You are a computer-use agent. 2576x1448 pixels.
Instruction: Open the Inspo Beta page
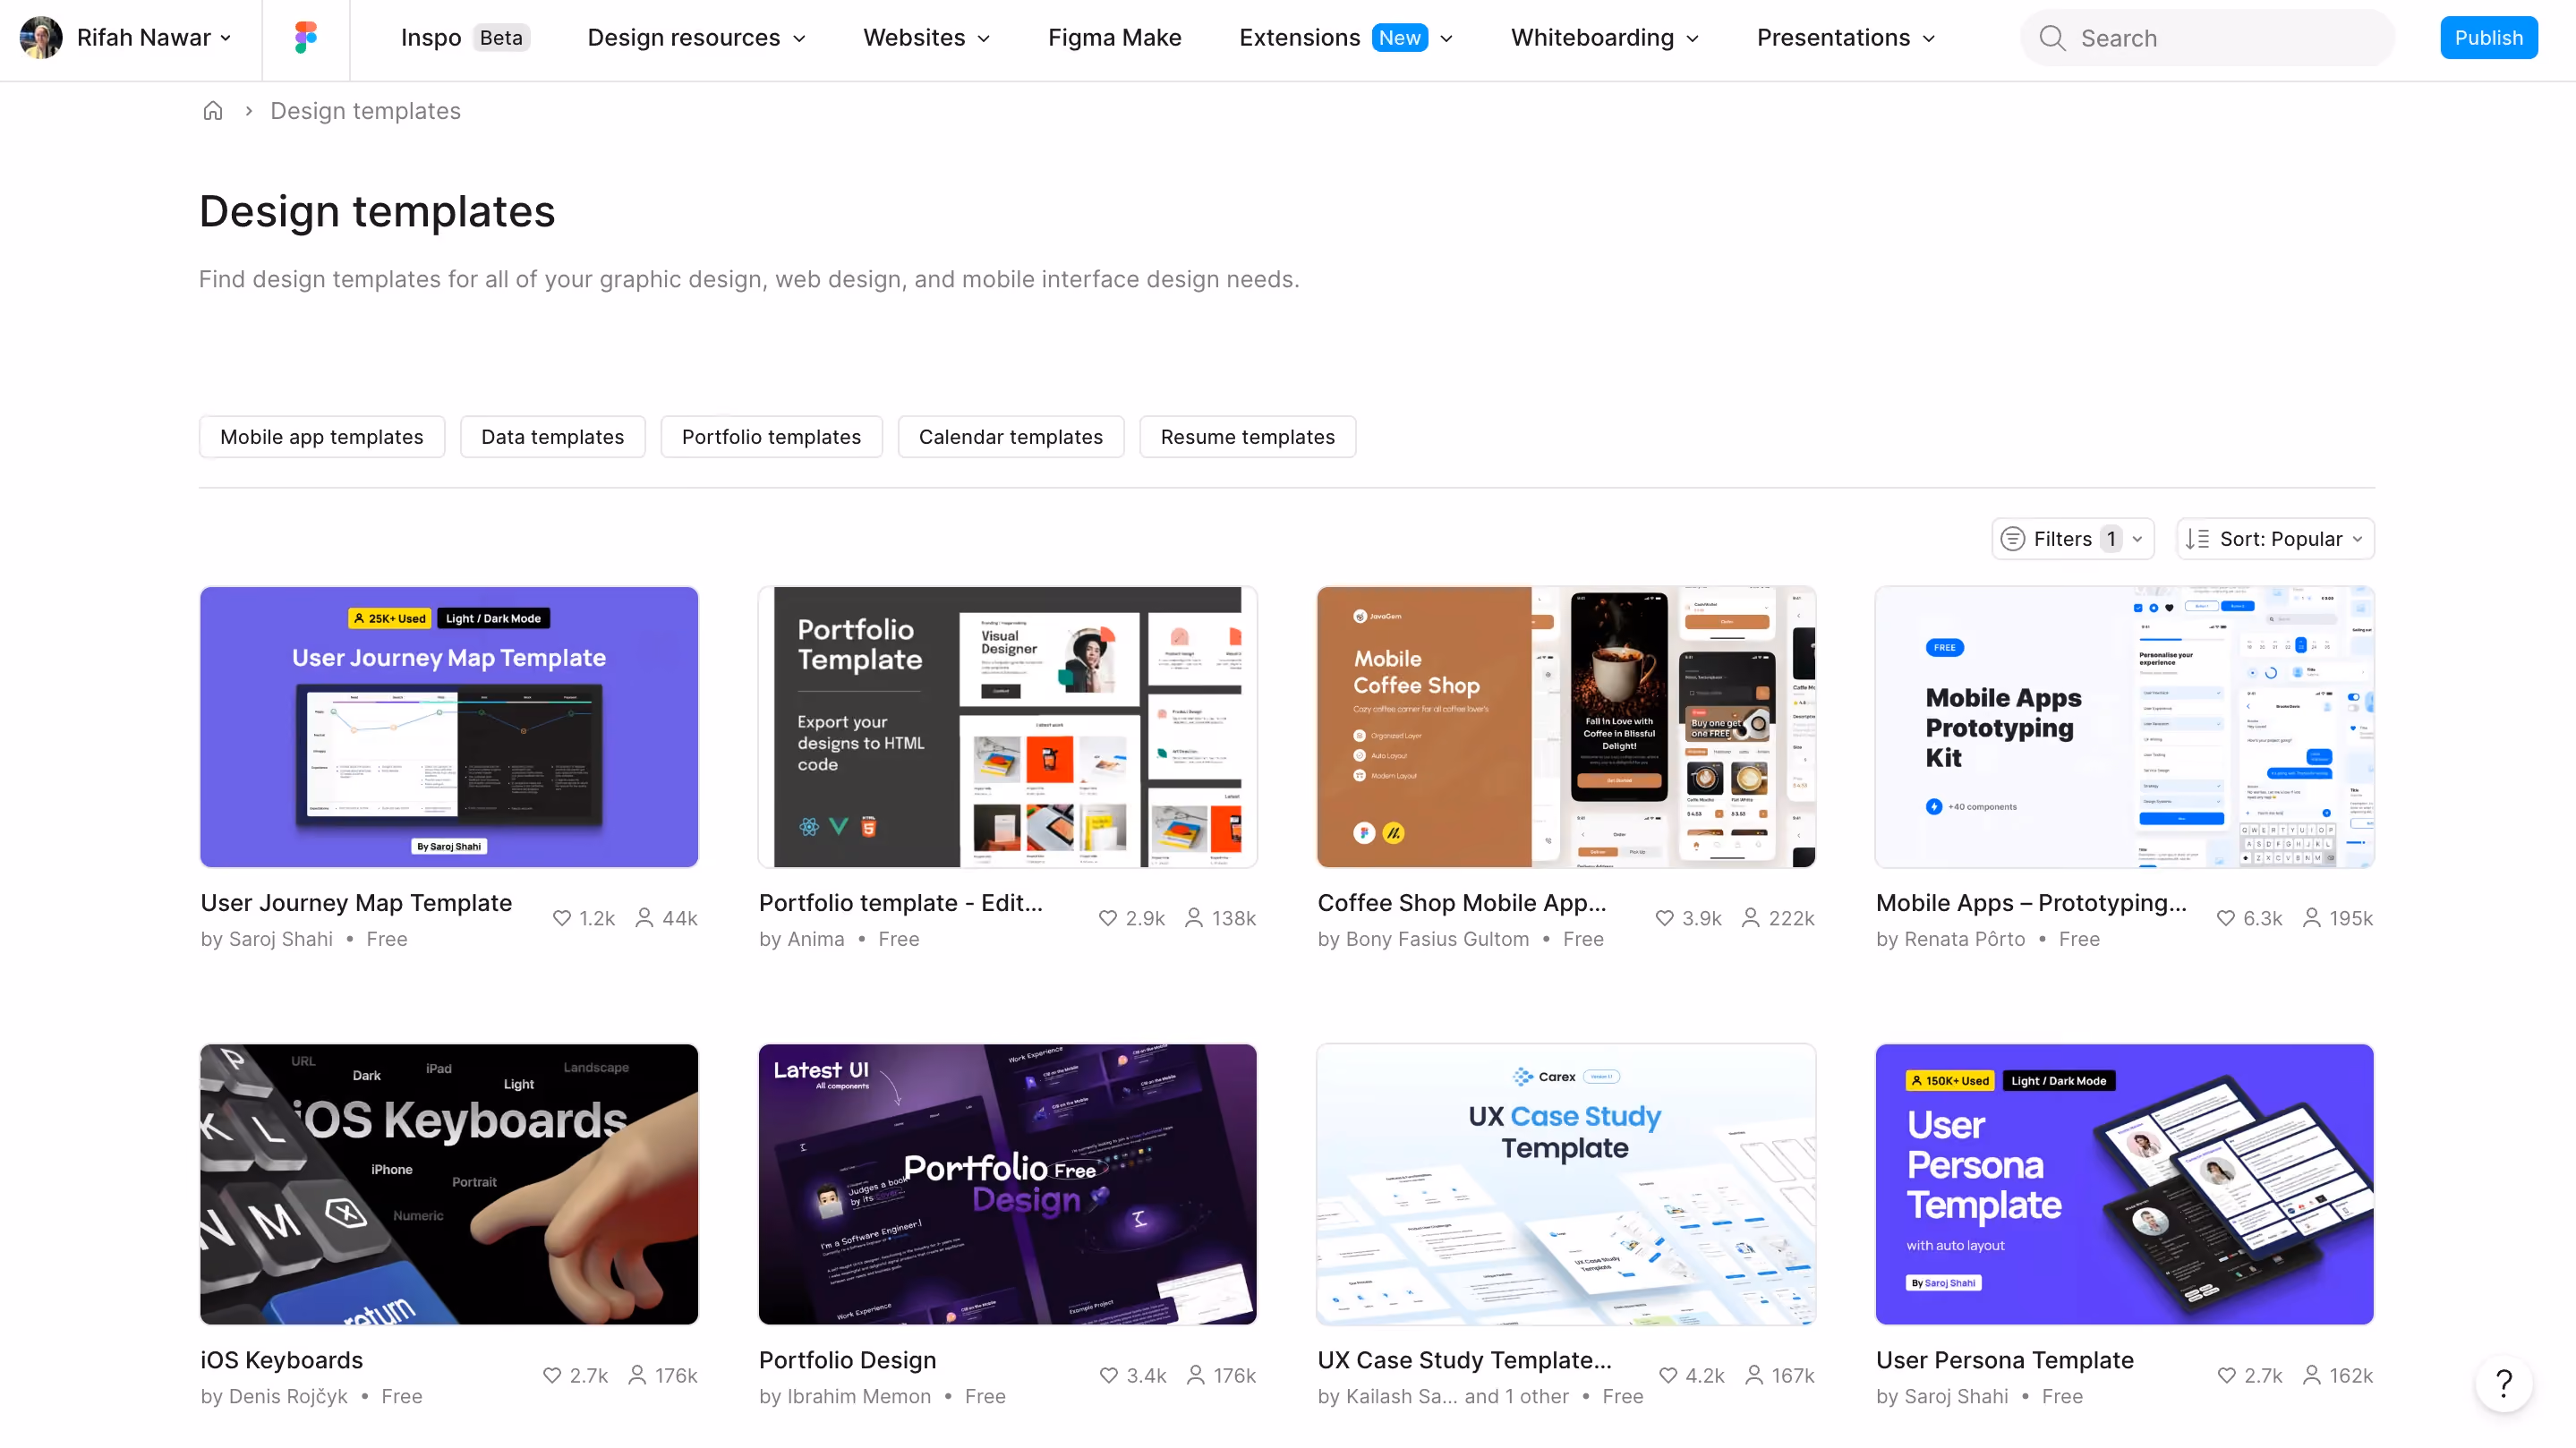[465, 38]
